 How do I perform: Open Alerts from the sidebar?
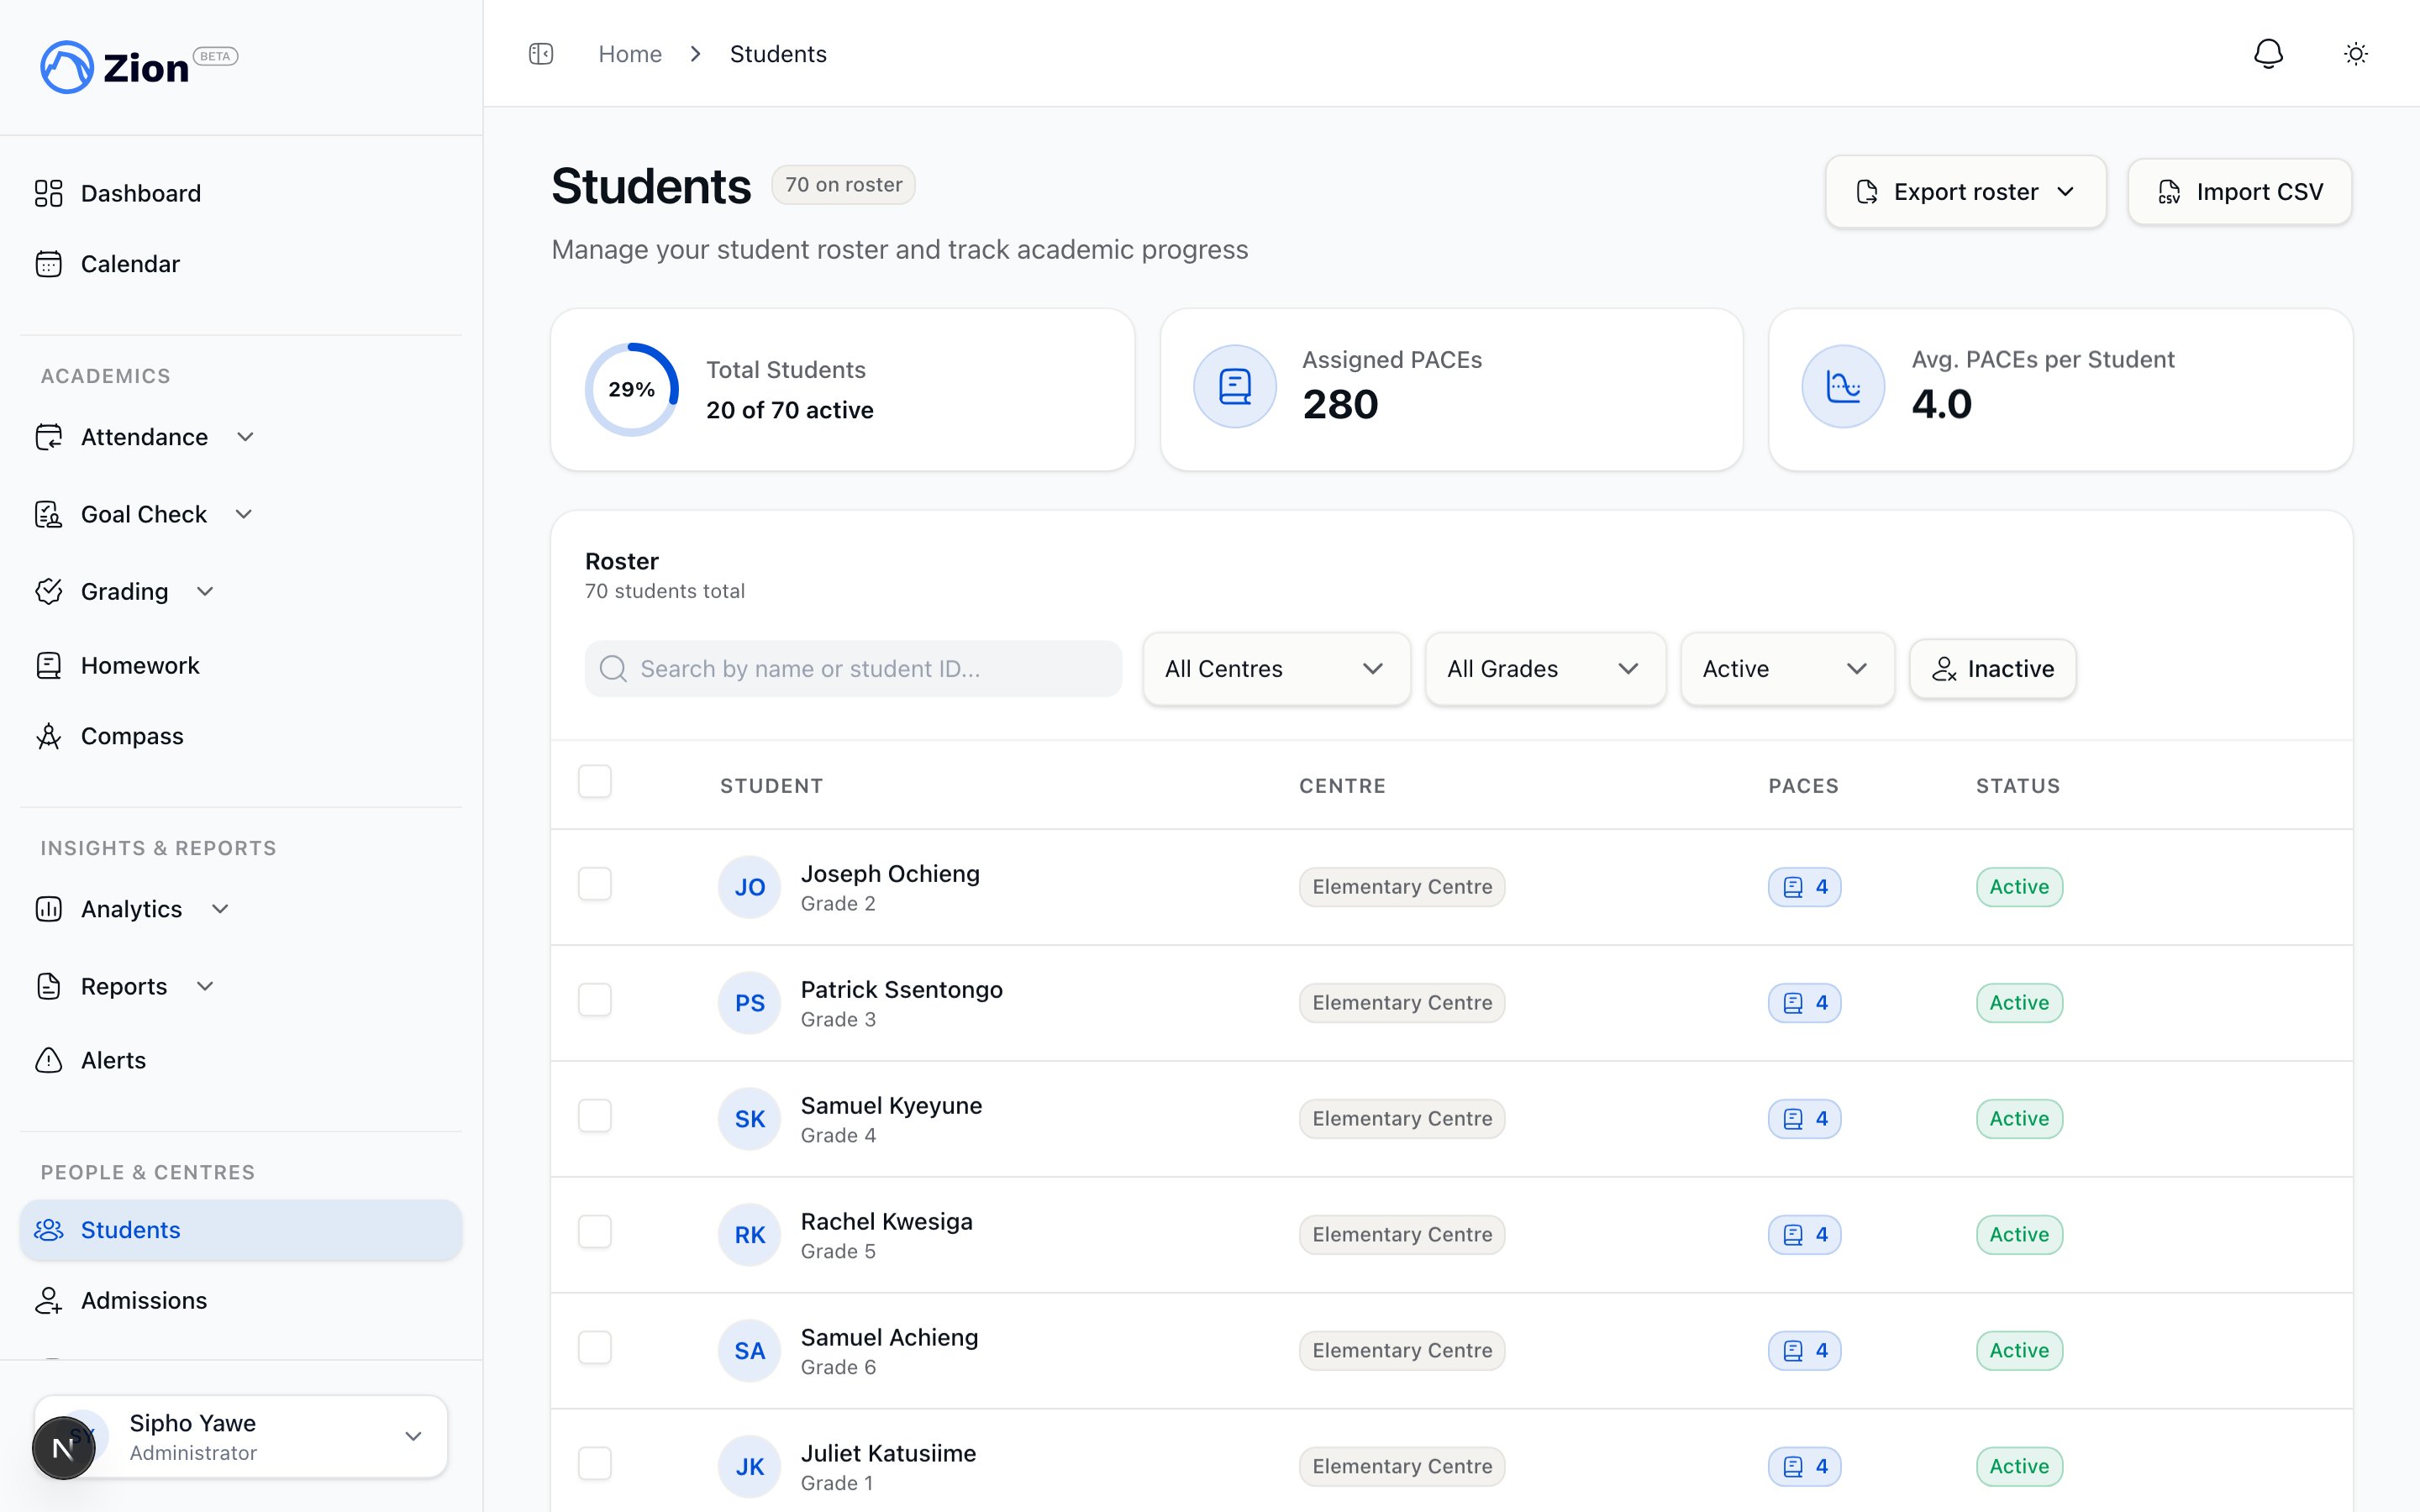pyautogui.click(x=241, y=1060)
